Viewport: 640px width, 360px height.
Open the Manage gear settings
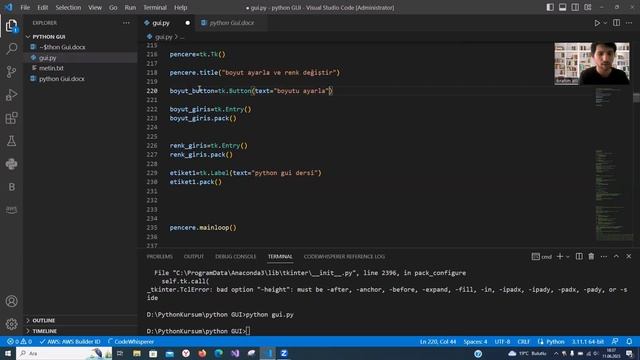[11, 324]
